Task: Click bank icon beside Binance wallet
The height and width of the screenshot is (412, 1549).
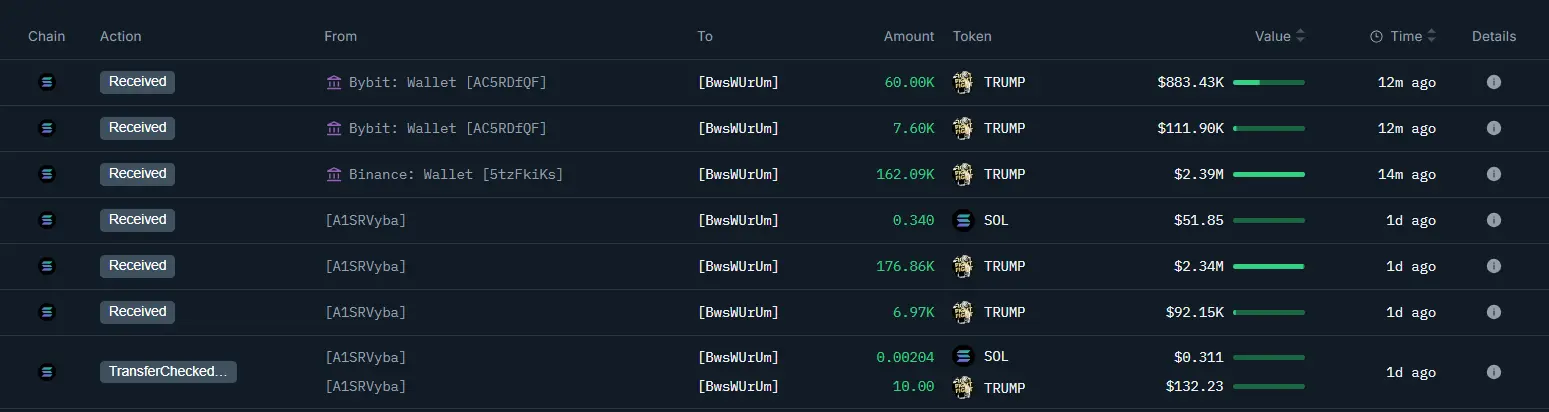Action: click(x=334, y=174)
